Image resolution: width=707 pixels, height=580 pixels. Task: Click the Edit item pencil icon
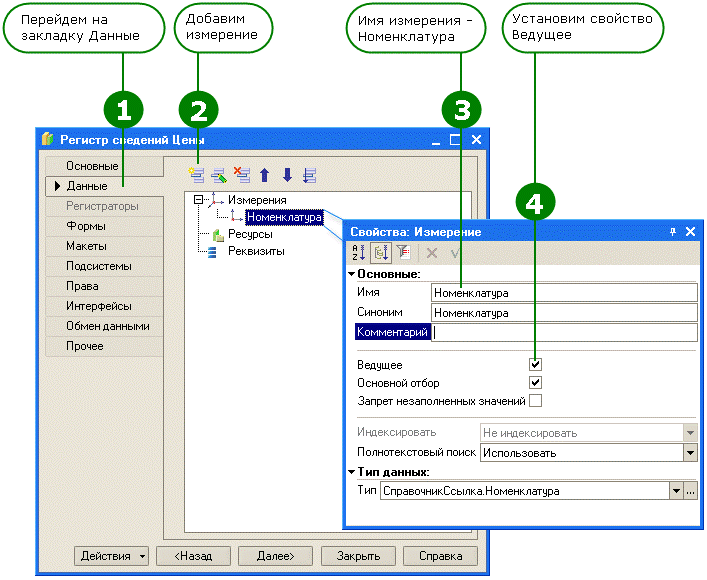click(x=219, y=175)
